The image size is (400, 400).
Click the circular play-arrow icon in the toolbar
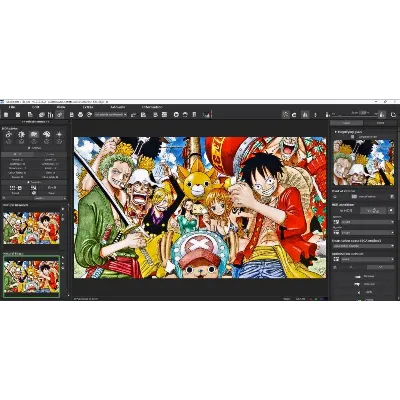coord(176,115)
